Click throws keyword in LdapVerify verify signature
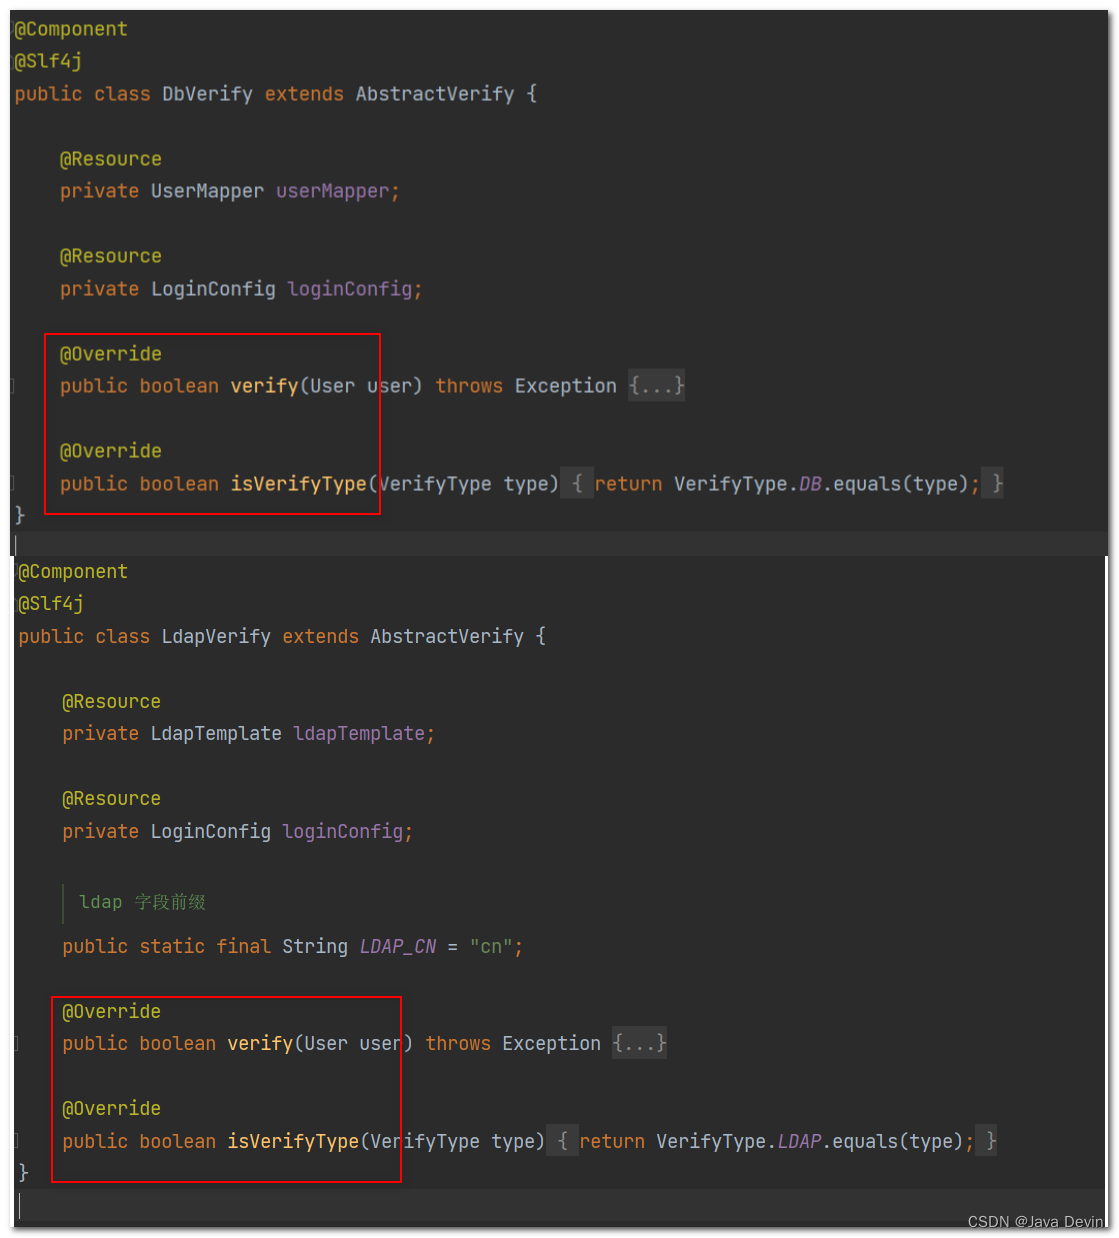Viewport: 1119px width, 1238px height. click(458, 1044)
